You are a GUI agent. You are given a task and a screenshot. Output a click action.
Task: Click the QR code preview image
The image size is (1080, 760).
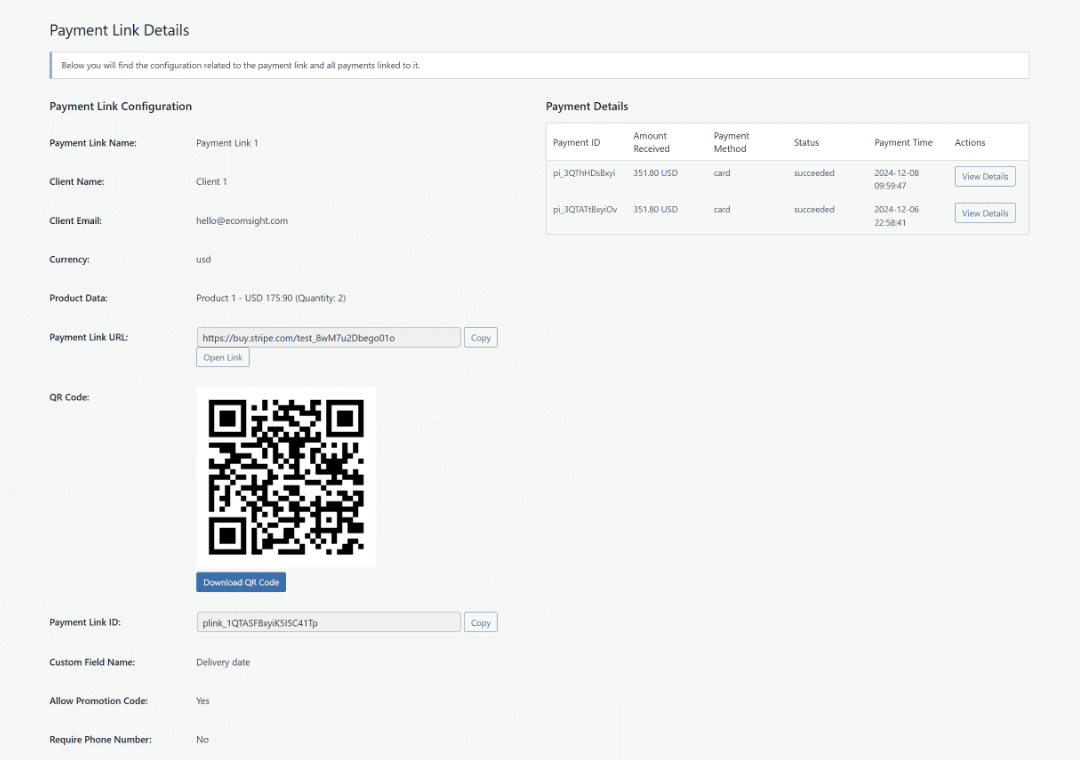[x=286, y=476]
